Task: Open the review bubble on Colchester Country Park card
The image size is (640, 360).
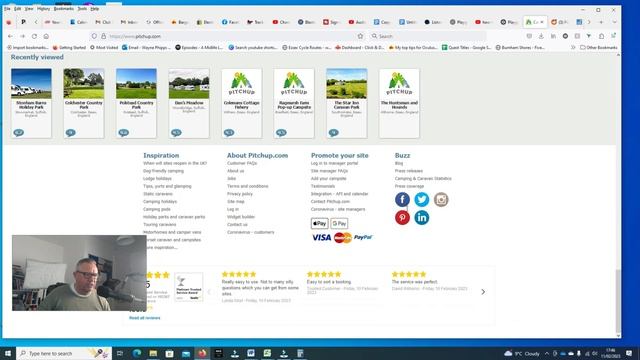Action: tap(71, 133)
